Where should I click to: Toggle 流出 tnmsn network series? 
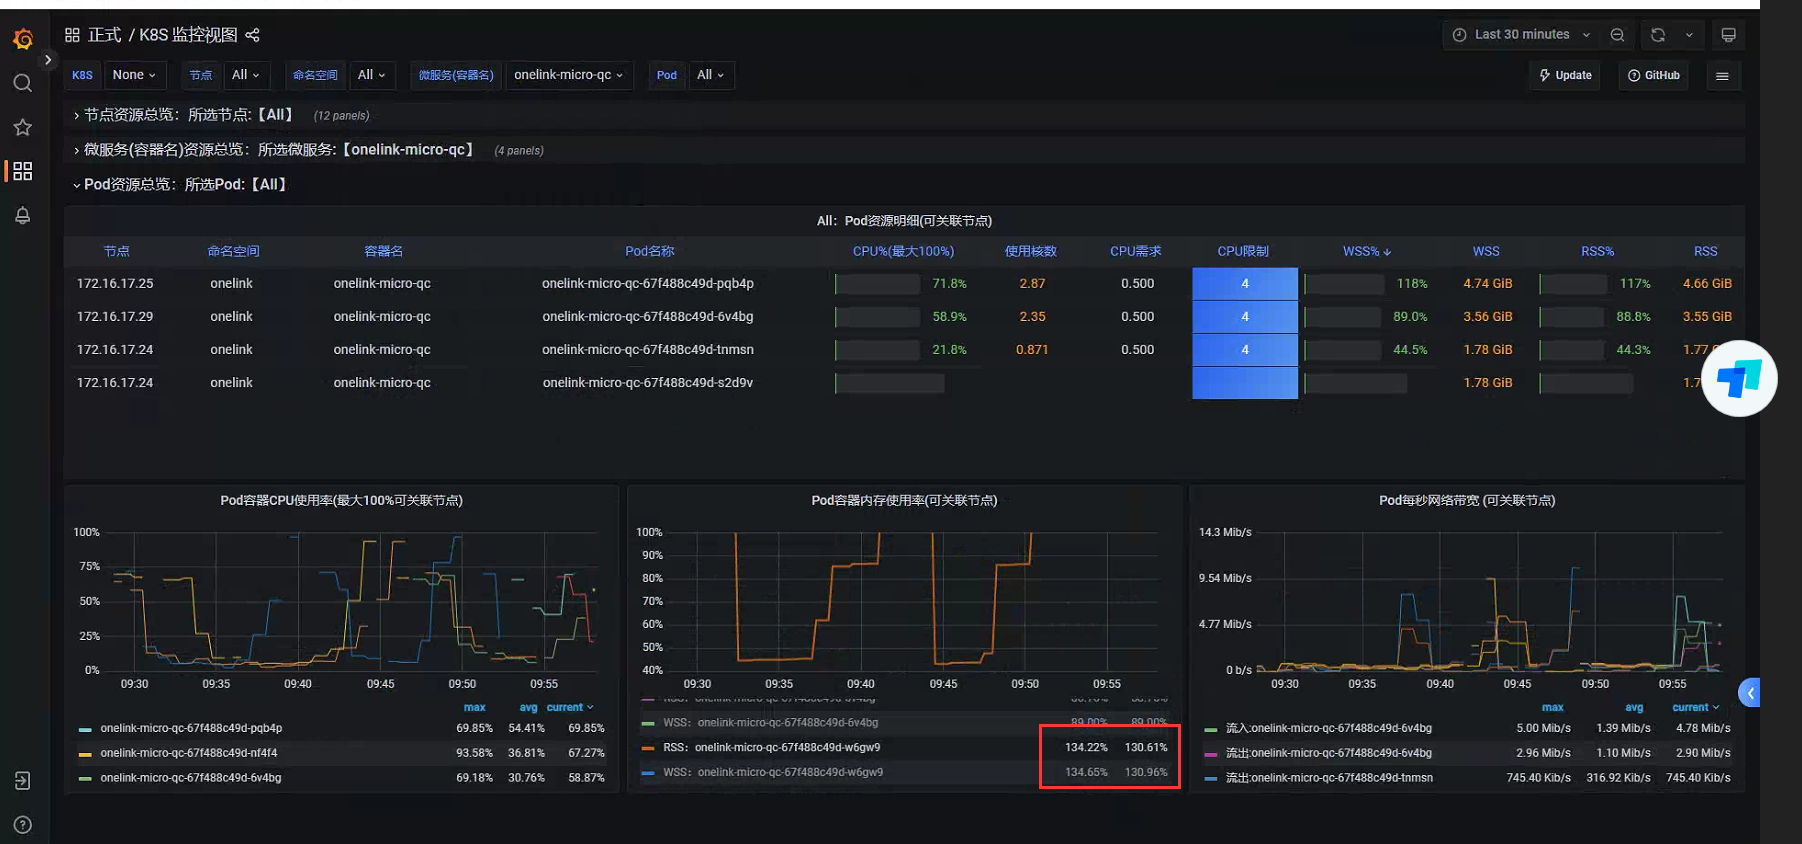(1329, 778)
